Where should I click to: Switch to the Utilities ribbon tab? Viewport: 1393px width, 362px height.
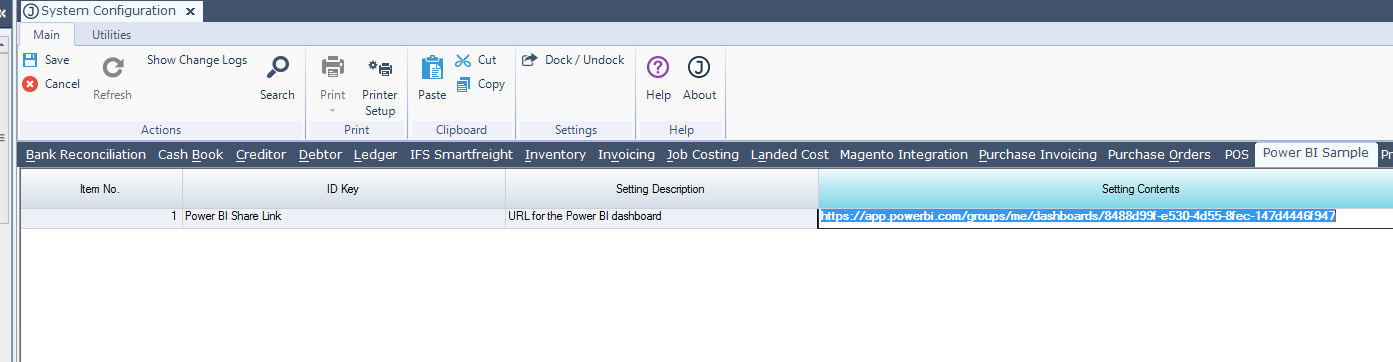point(112,35)
